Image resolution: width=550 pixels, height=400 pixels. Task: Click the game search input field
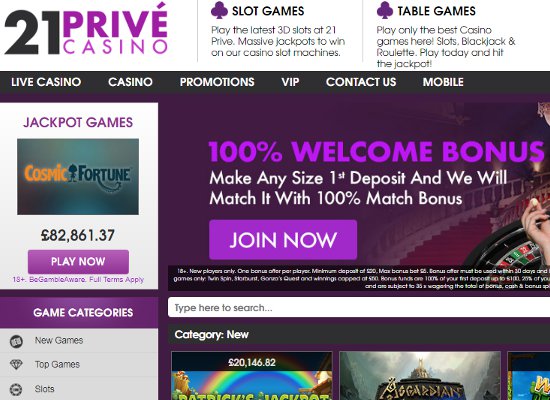pos(359,308)
